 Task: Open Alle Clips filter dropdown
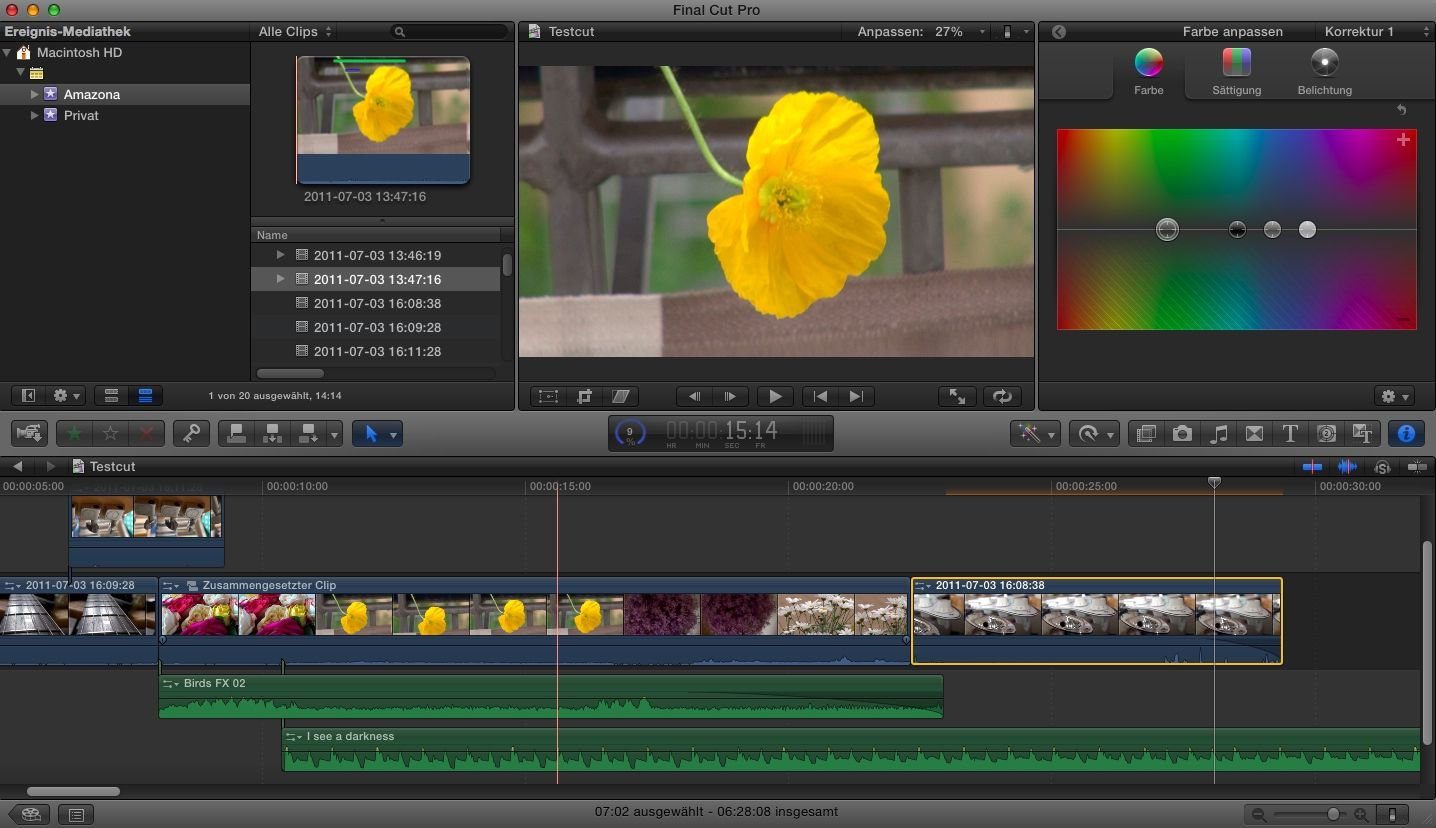click(x=295, y=31)
